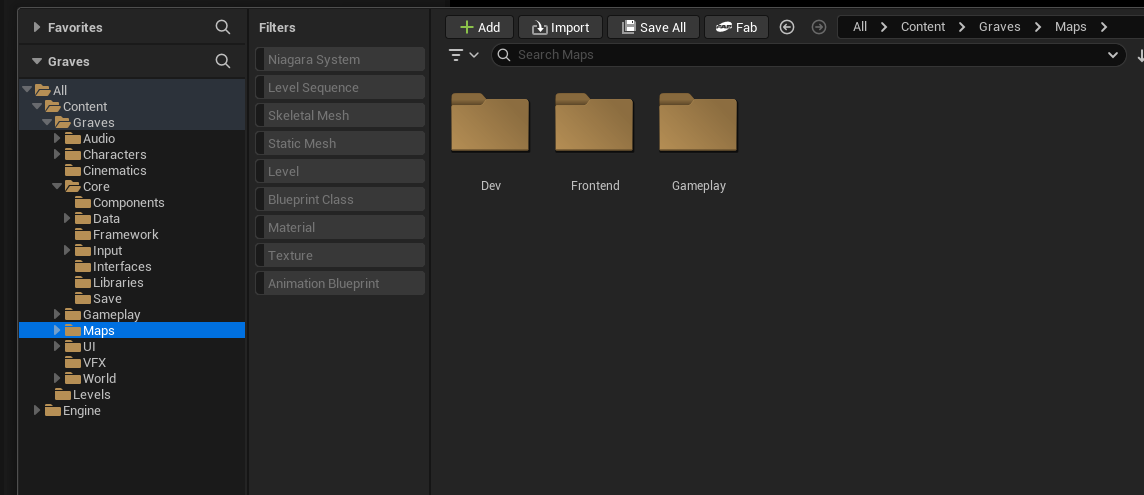Navigate to All in breadcrumb path
This screenshot has height=495, width=1144.
click(859, 27)
